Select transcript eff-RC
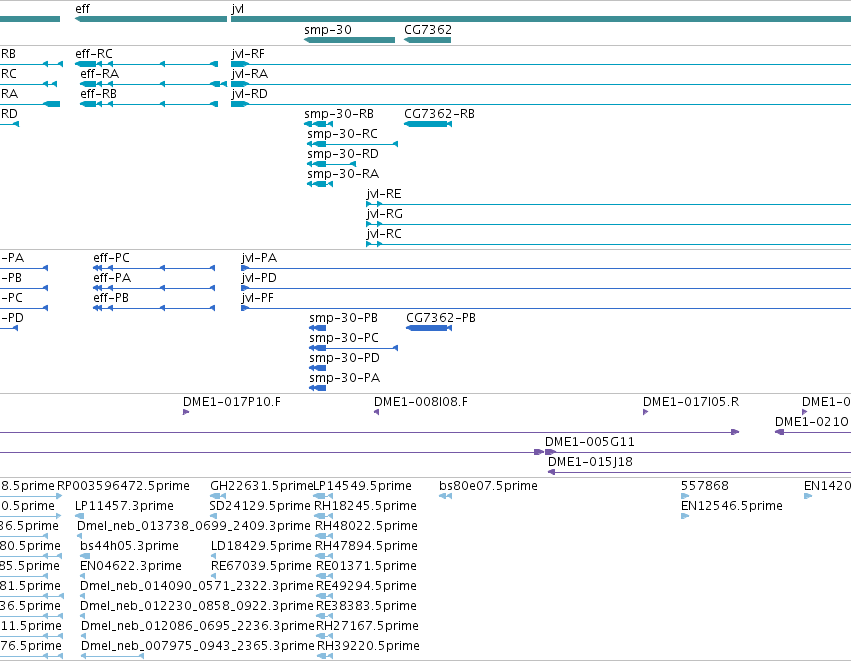 pyautogui.click(x=147, y=64)
